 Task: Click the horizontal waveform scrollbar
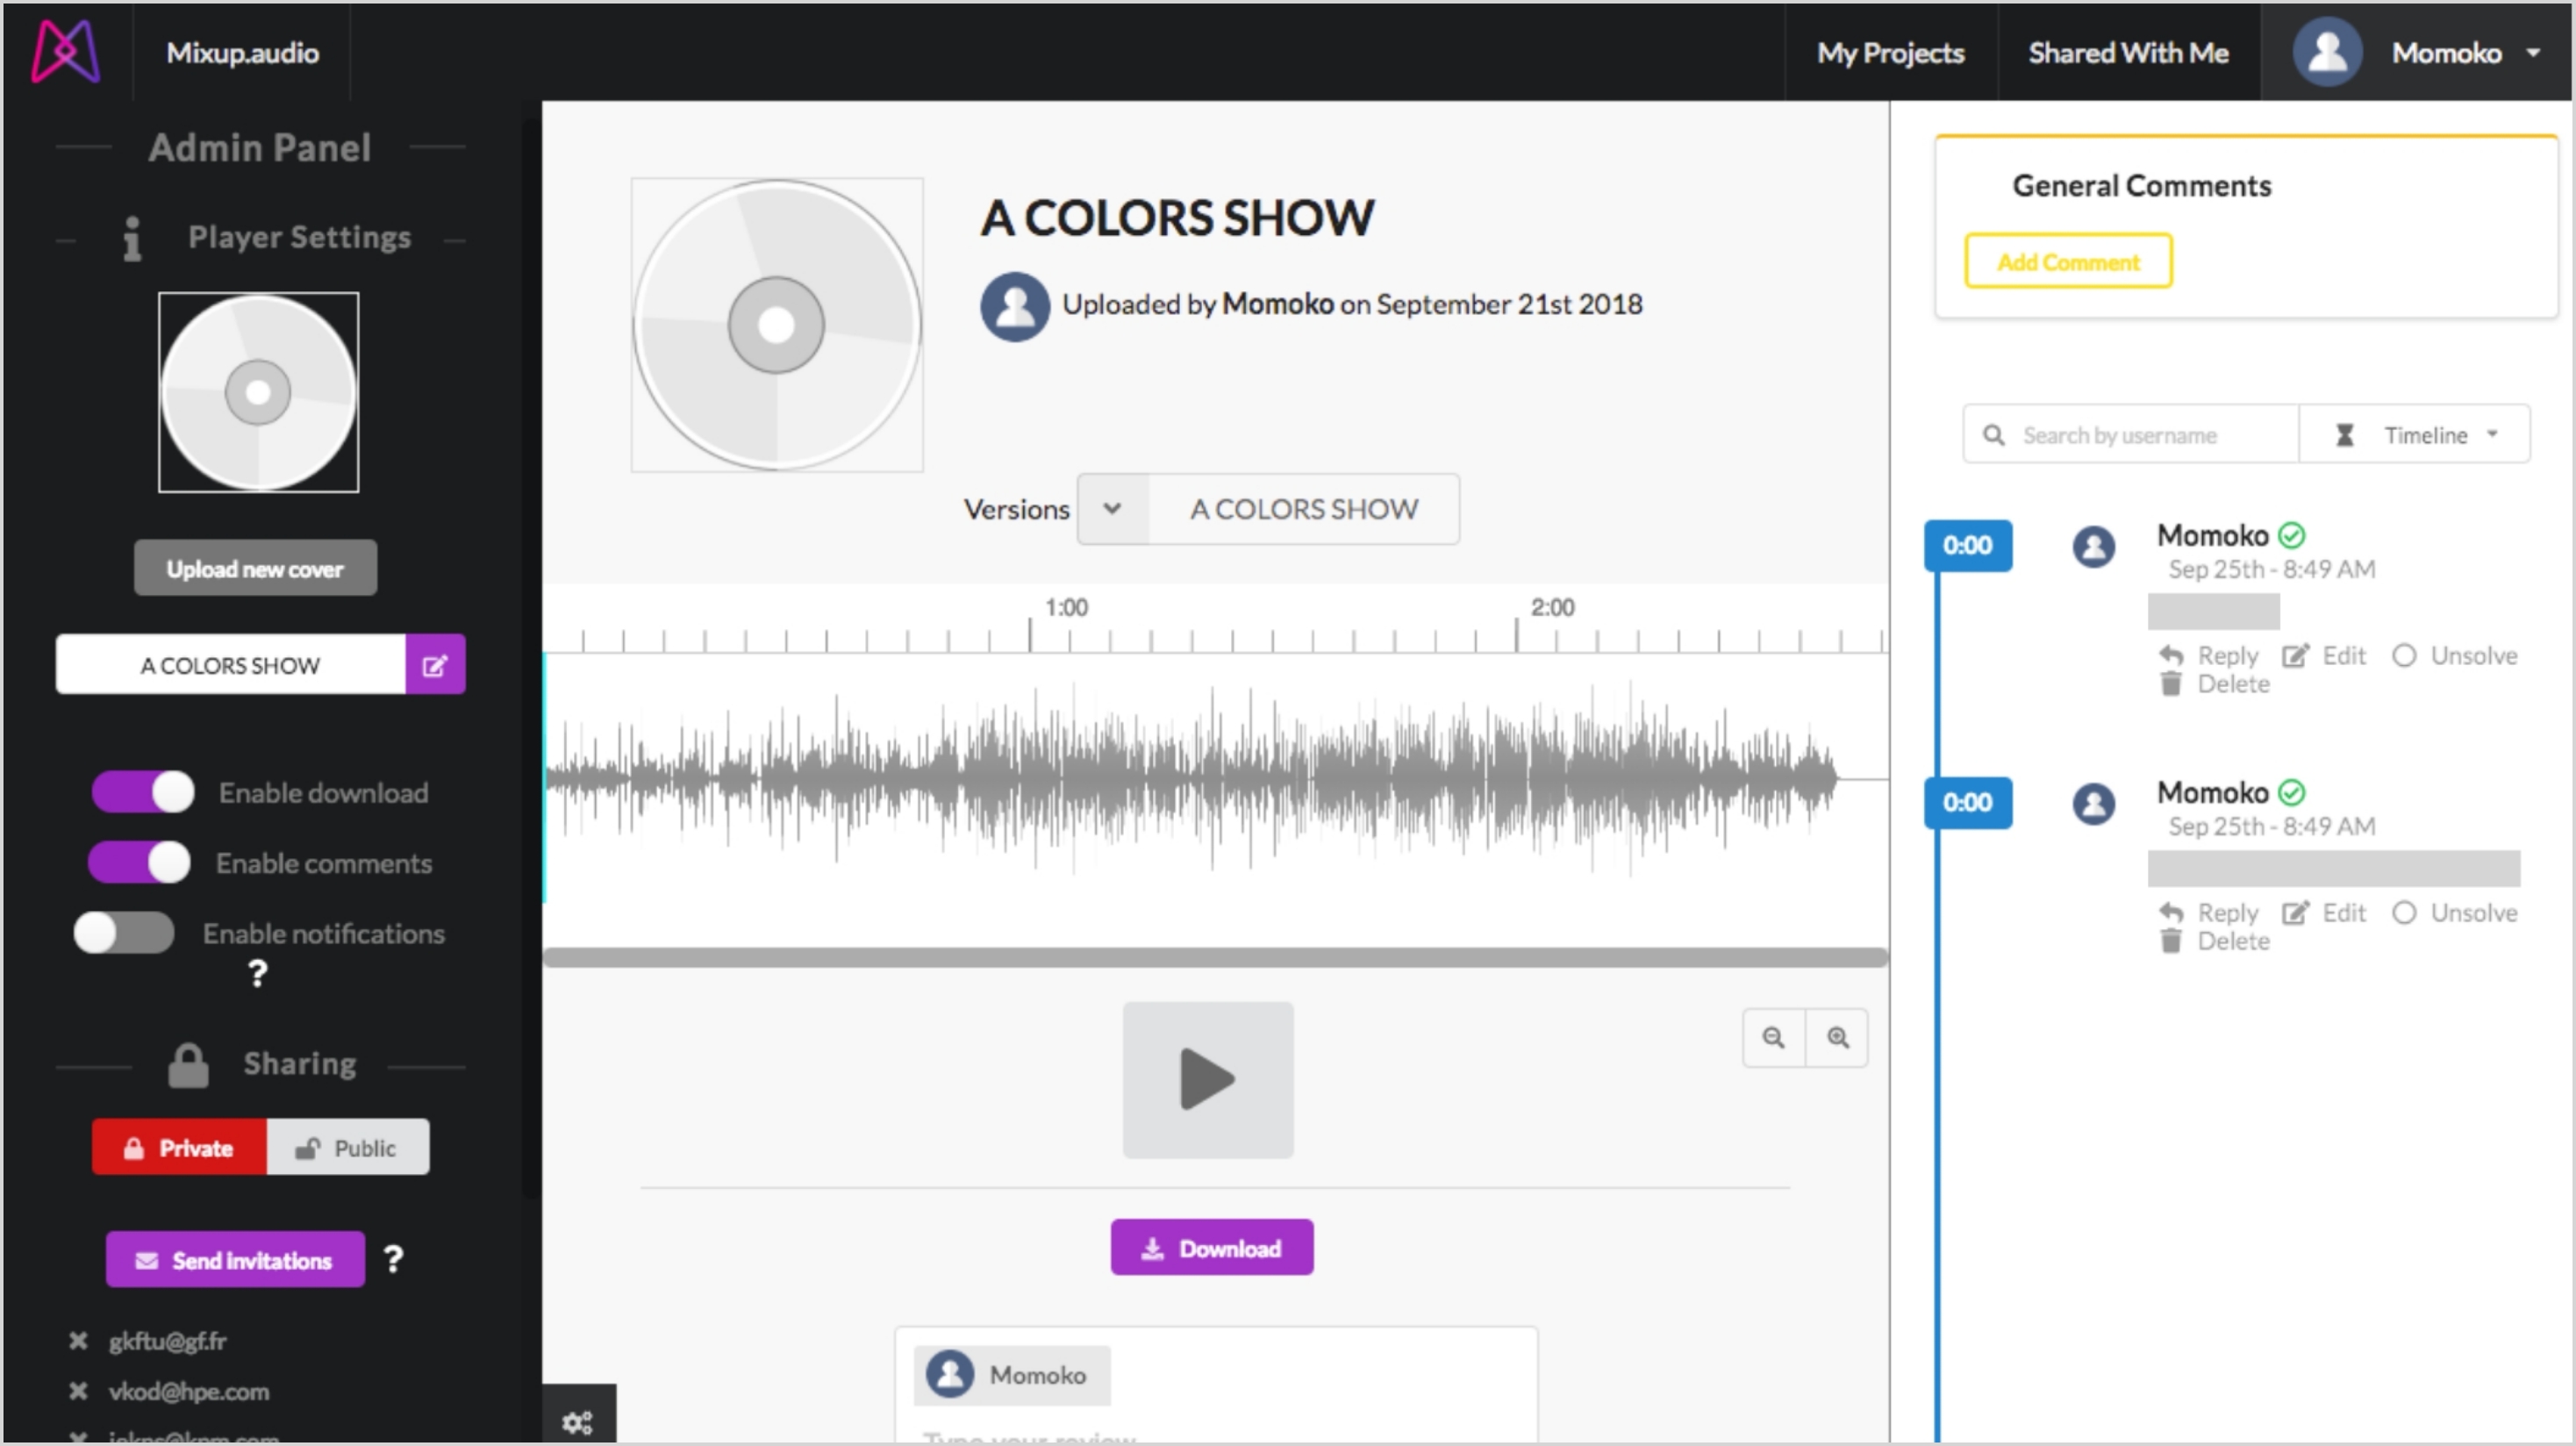(1215, 957)
